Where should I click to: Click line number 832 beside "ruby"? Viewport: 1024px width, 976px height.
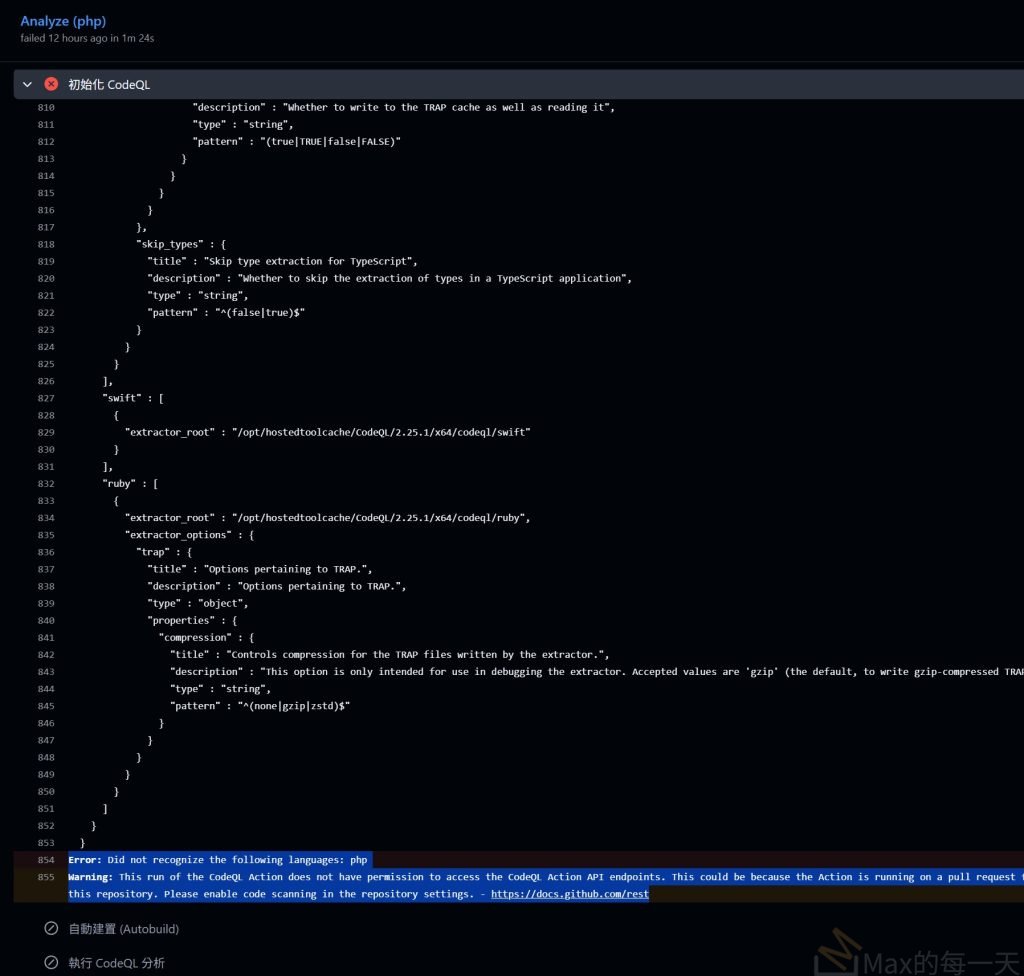45,484
